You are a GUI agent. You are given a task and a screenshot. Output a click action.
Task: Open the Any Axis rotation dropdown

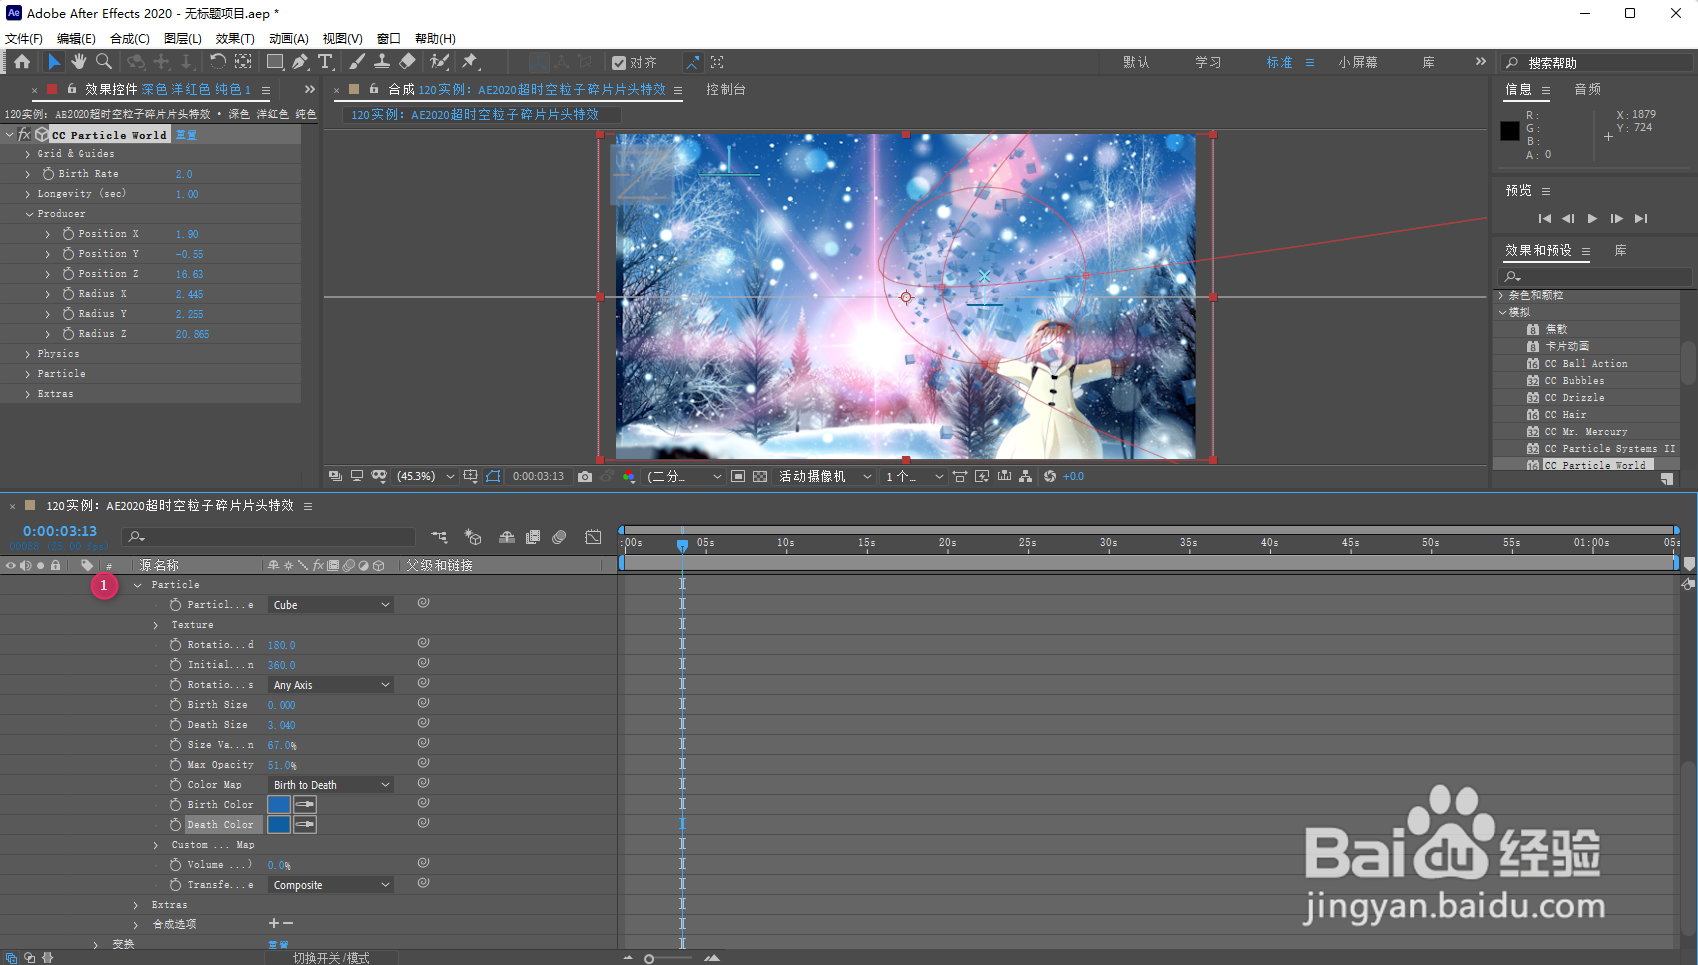click(331, 685)
